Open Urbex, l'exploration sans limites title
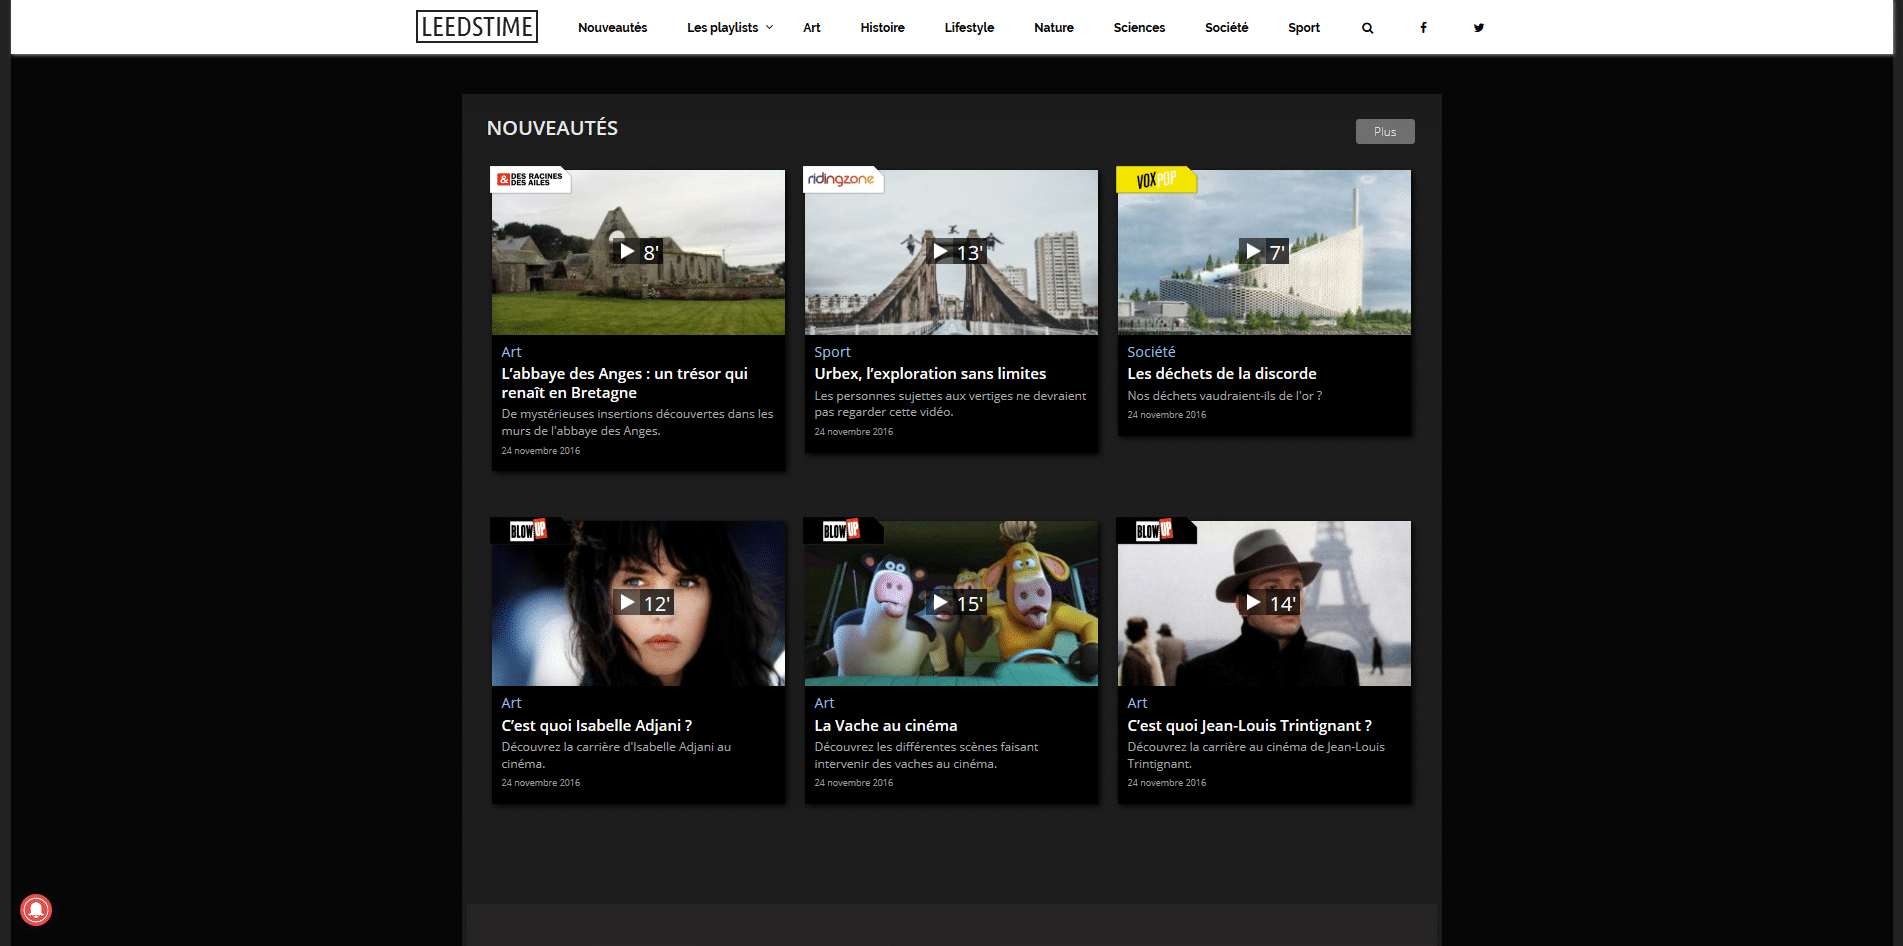 [x=930, y=374]
